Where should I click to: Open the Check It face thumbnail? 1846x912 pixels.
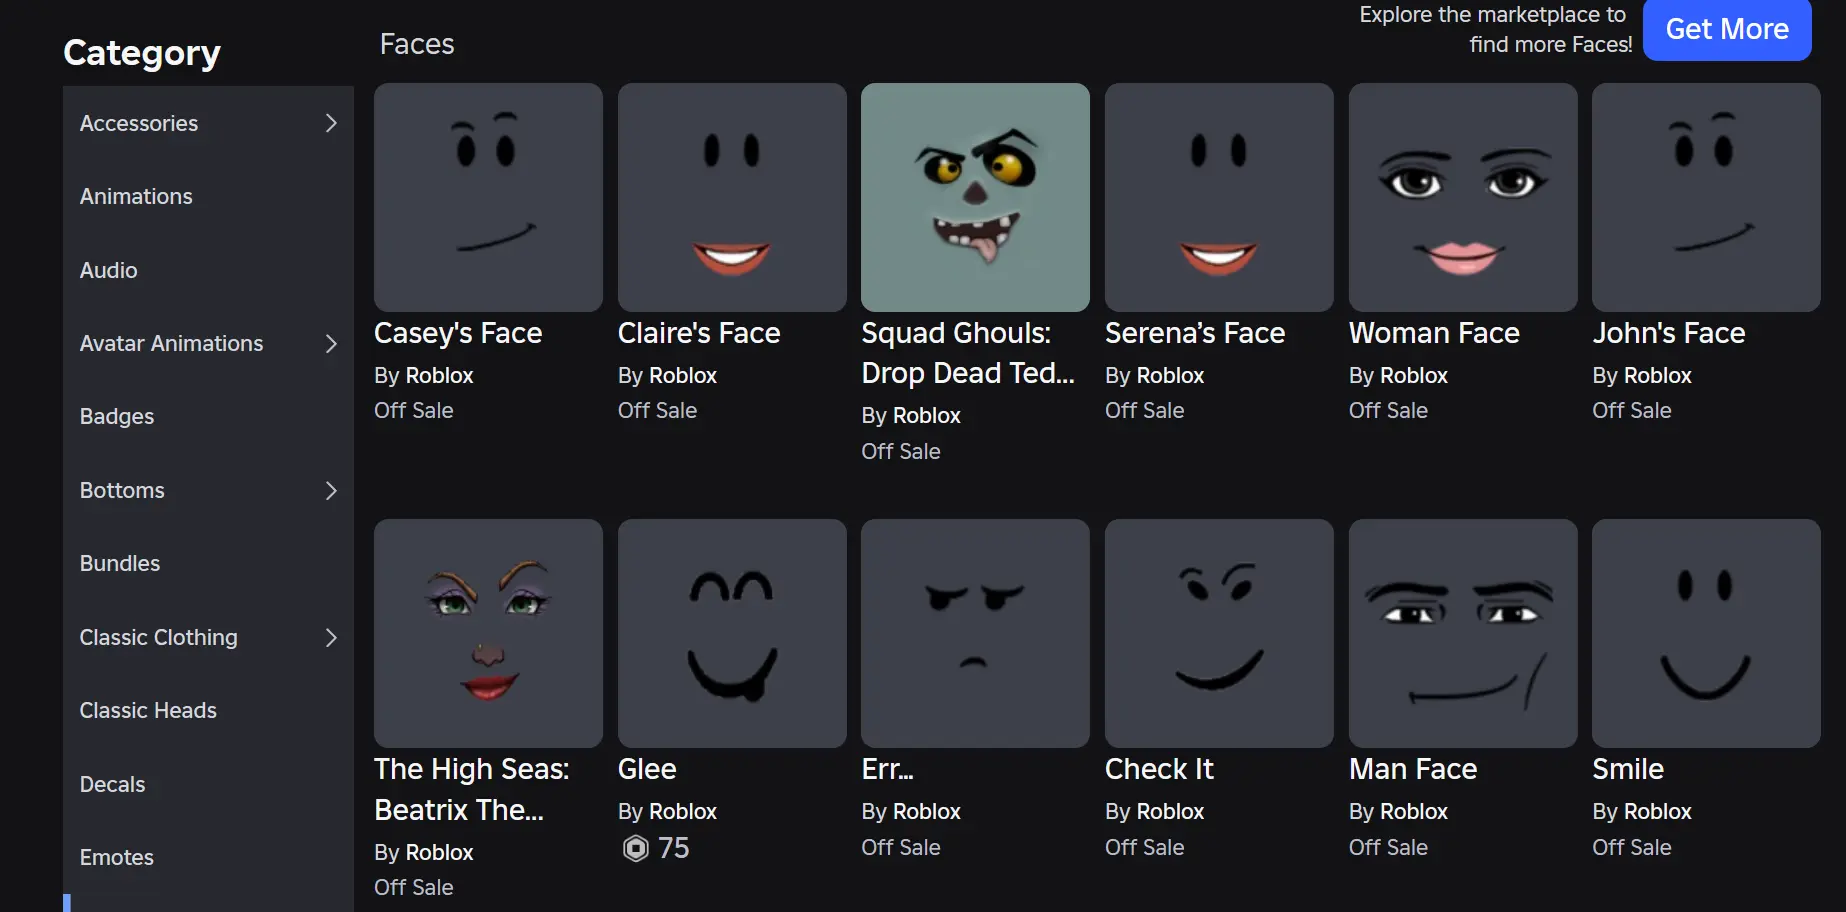[1219, 633]
